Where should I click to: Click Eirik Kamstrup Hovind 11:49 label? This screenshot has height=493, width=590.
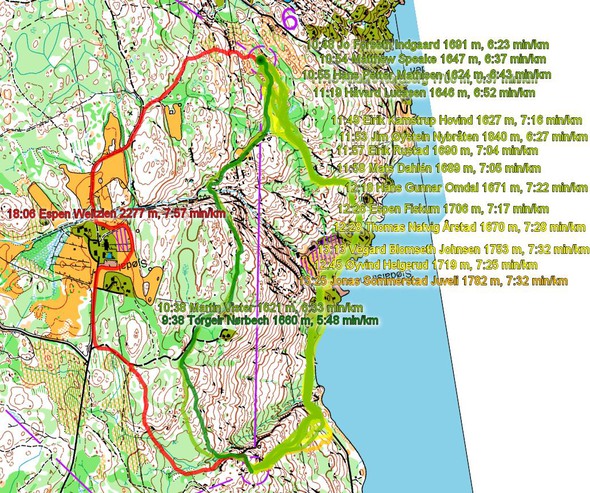pos(457,120)
